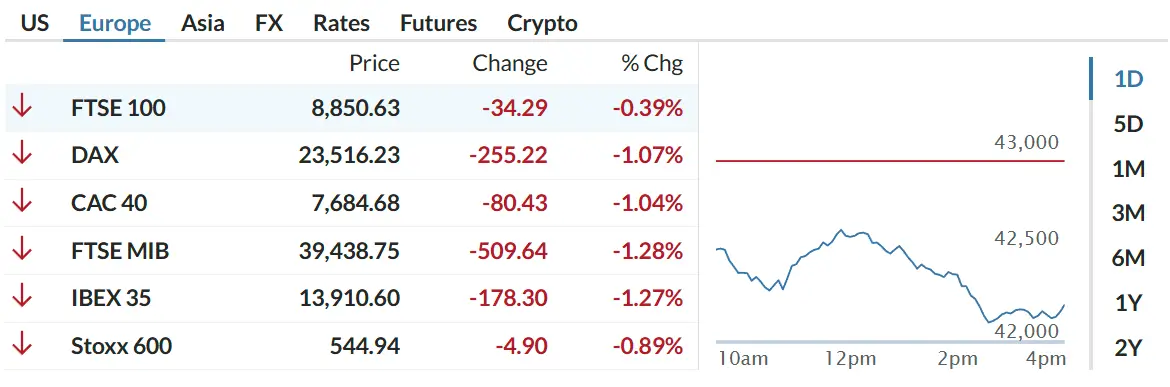Image resolution: width=1170 pixels, height=387 pixels.
Task: Click the down arrow next to Stoxx 600
Action: click(22, 346)
